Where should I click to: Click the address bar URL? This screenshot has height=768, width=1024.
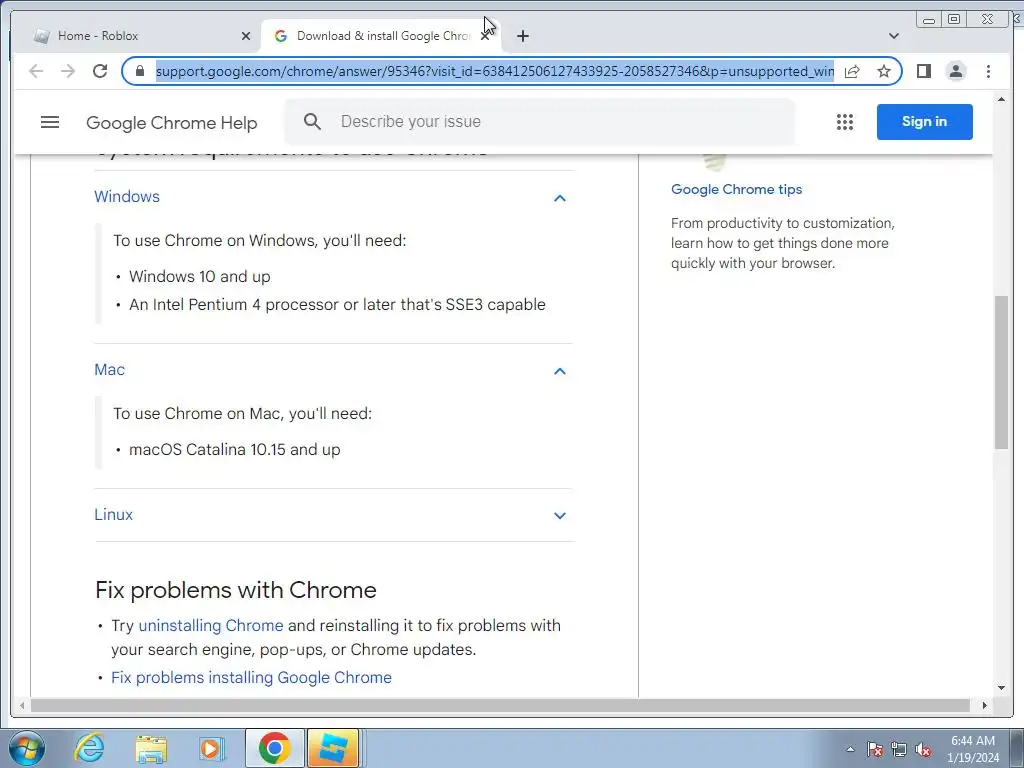tap(494, 71)
